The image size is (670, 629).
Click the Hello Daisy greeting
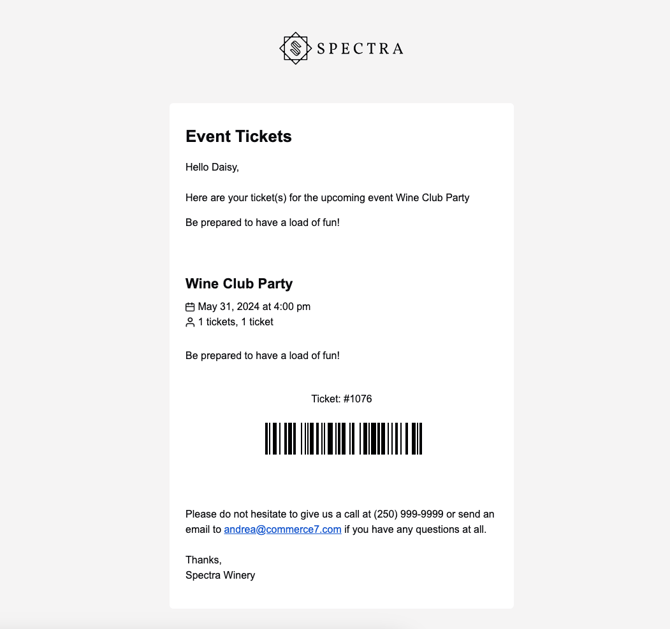[212, 167]
